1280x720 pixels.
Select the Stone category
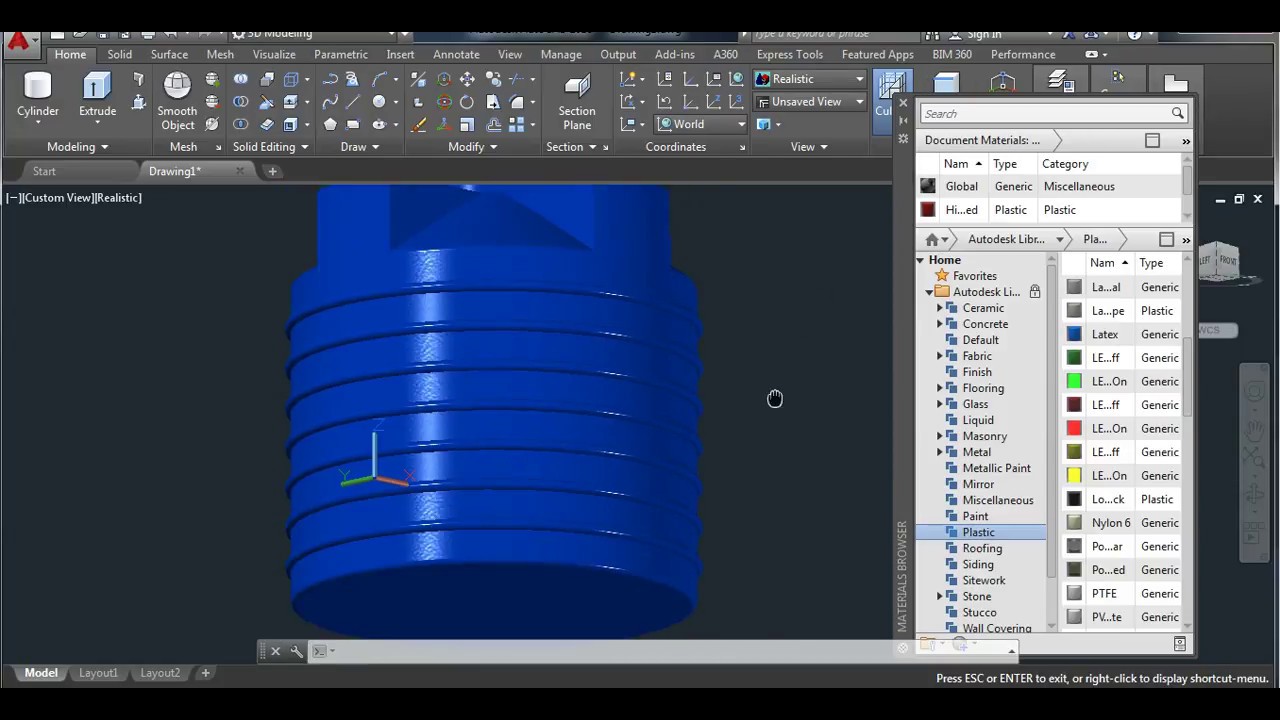click(977, 596)
